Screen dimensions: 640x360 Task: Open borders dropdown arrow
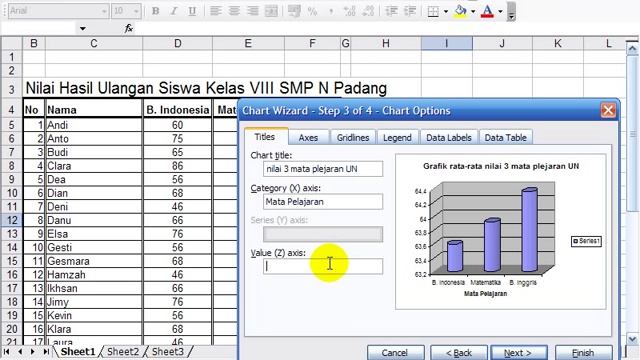[x=446, y=11]
